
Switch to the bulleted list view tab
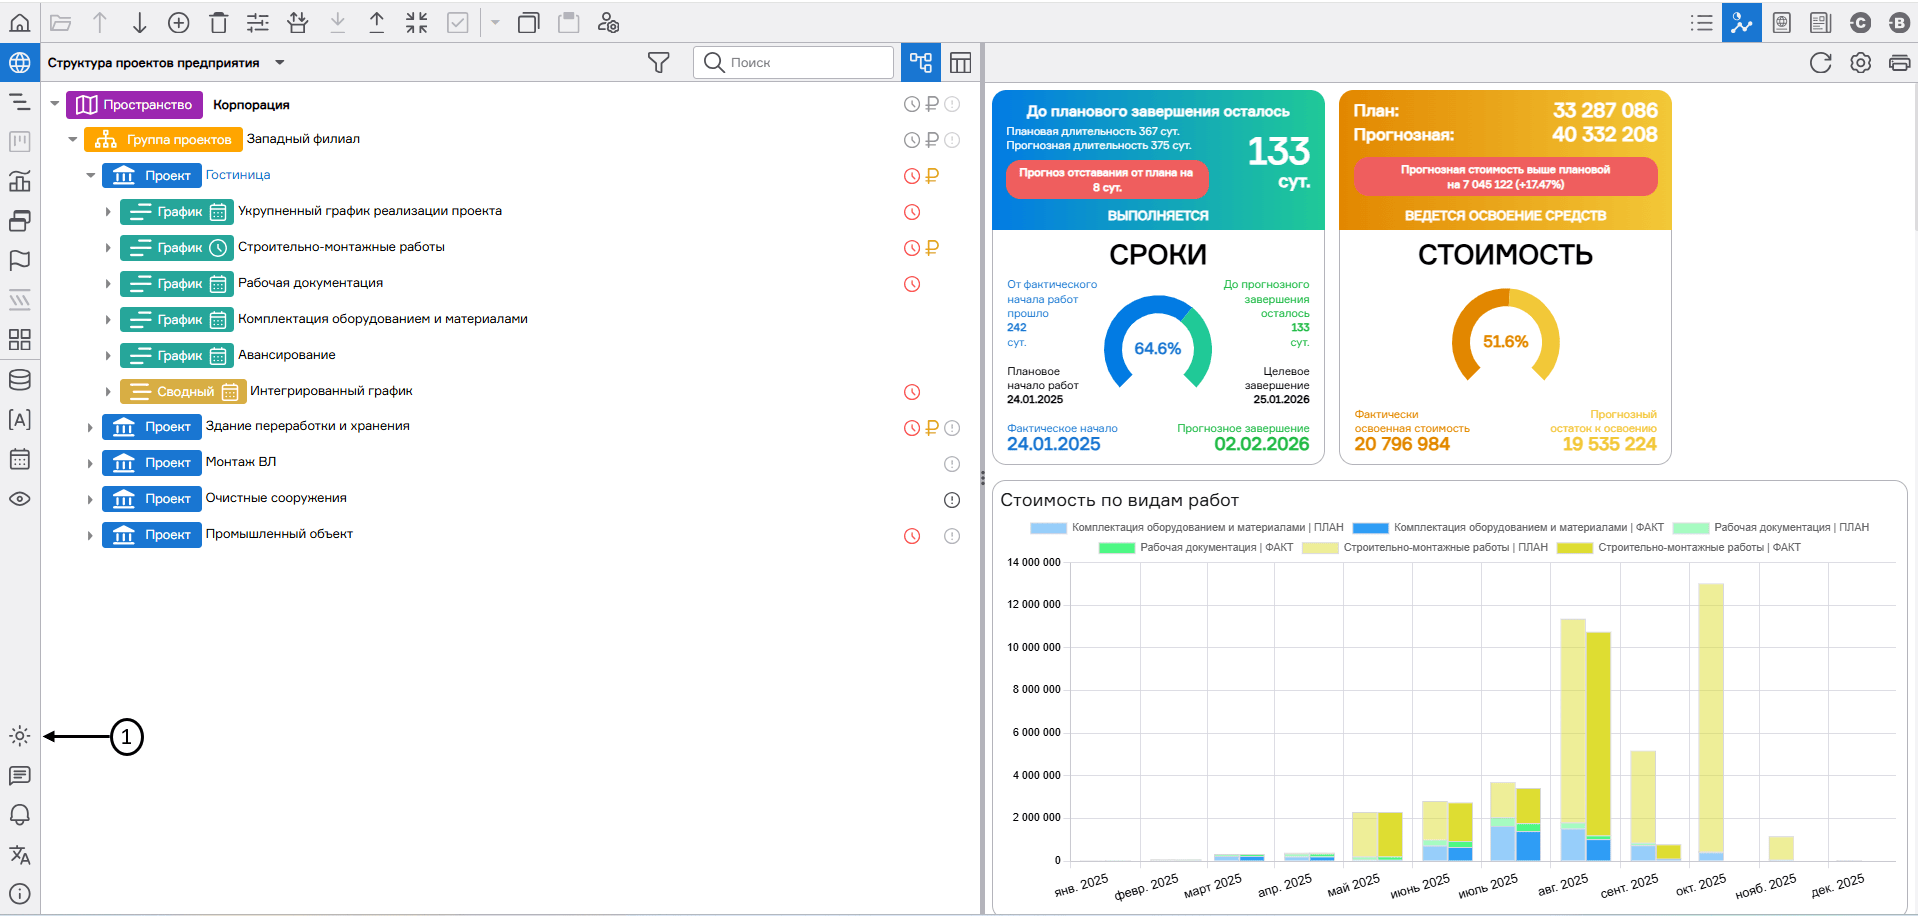point(1701,23)
